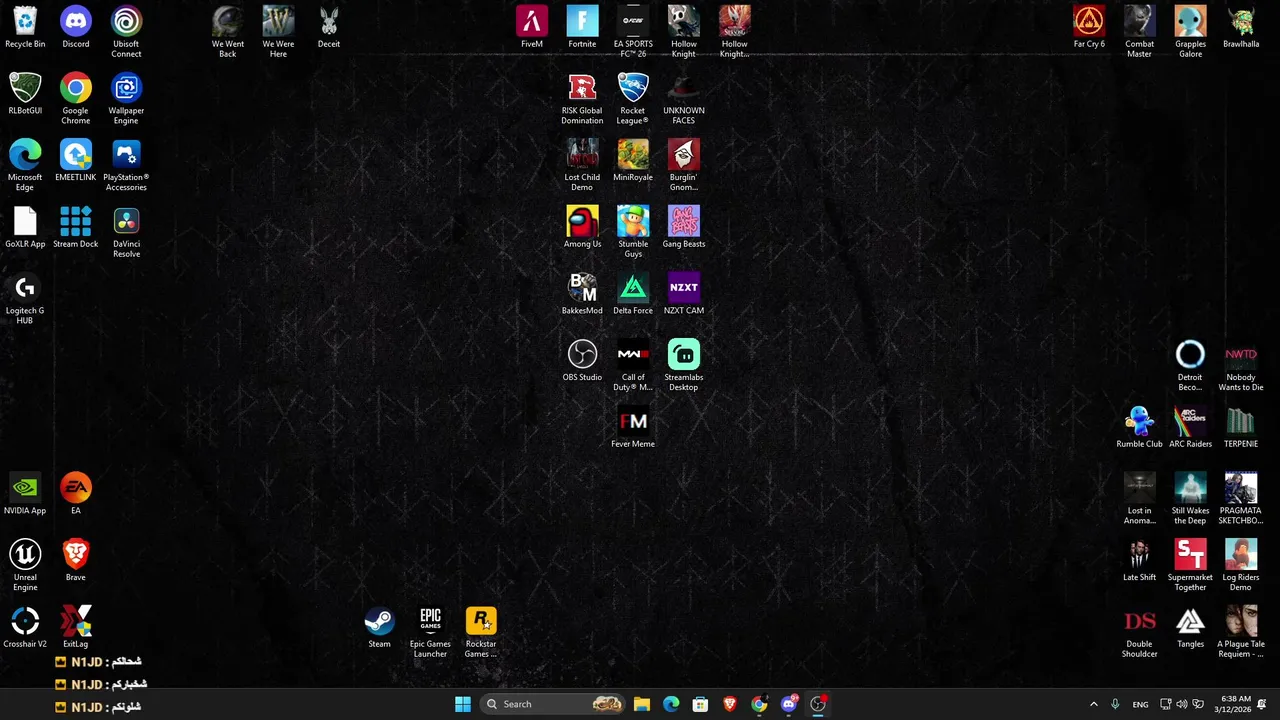The width and height of the screenshot is (1280, 720).
Task: Select the Delta Force icon
Action: [x=633, y=294]
